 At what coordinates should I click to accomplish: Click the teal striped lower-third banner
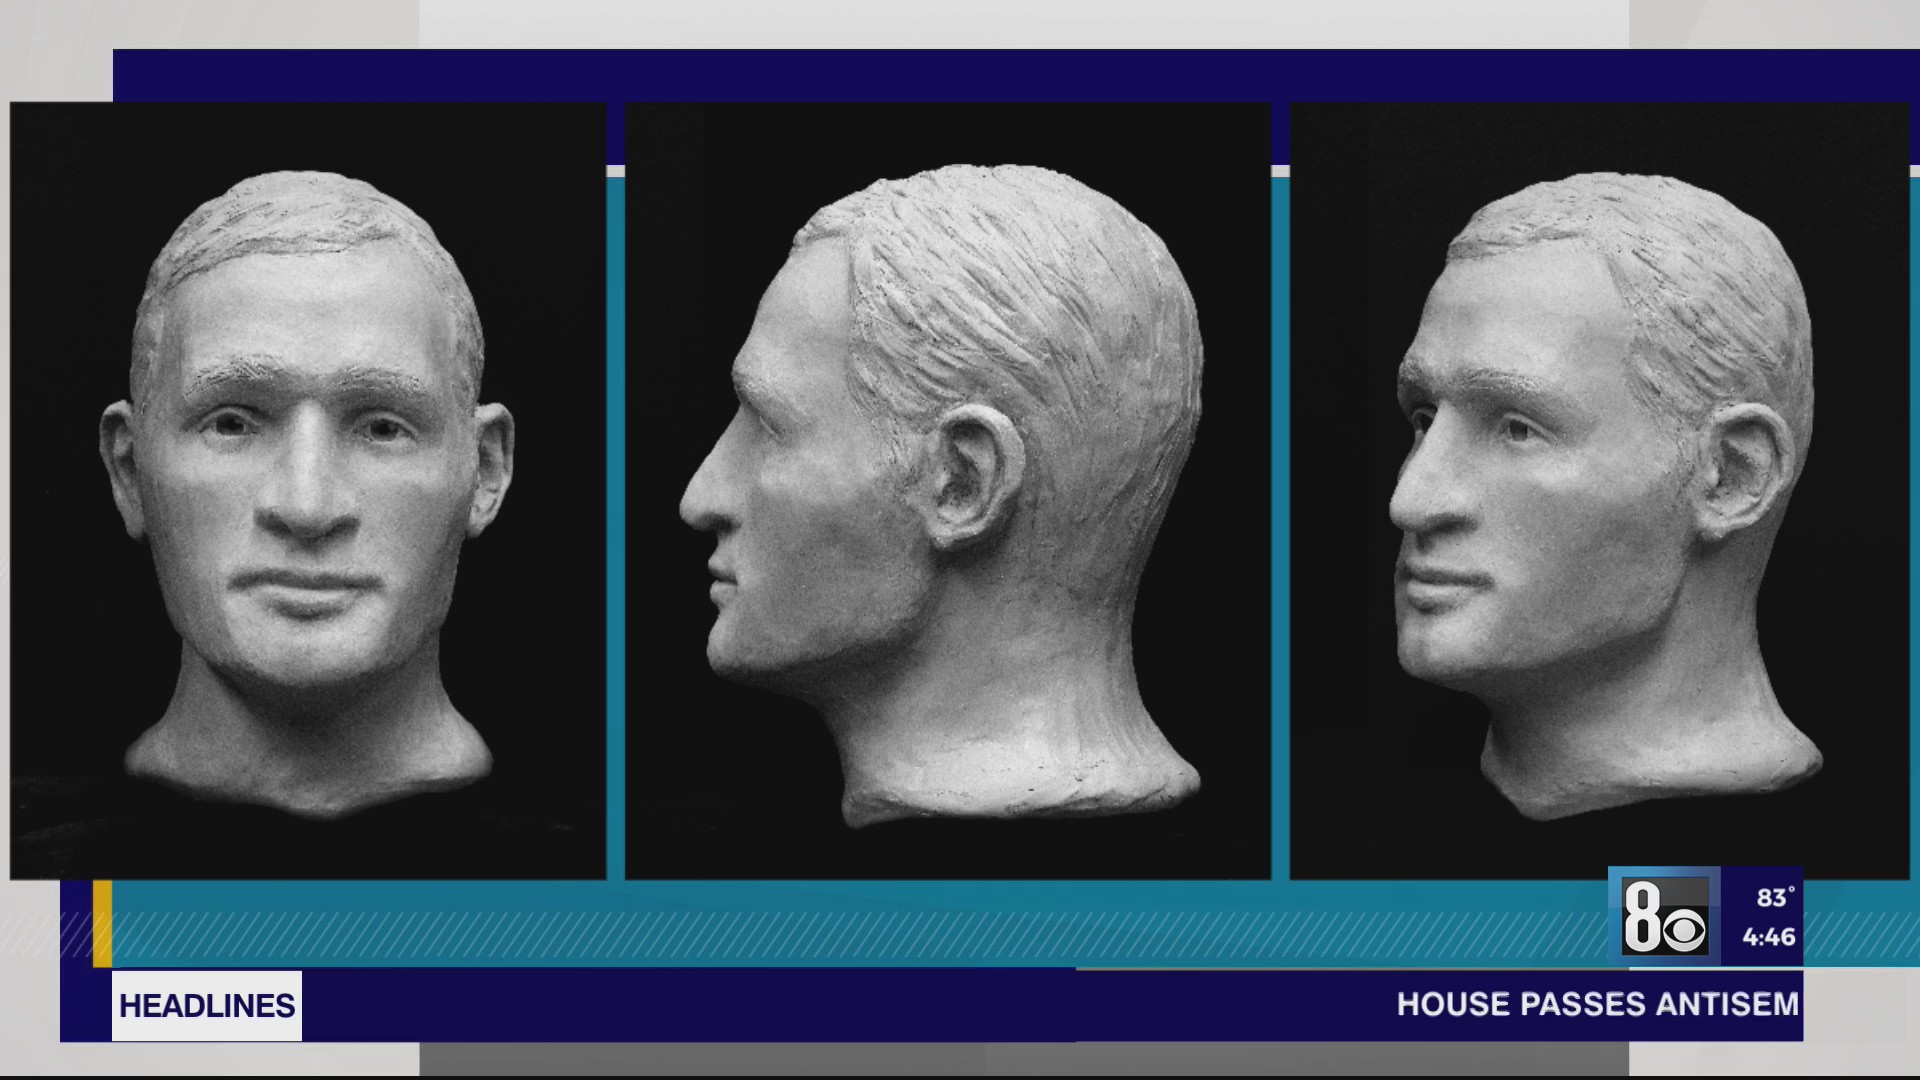click(x=800, y=936)
